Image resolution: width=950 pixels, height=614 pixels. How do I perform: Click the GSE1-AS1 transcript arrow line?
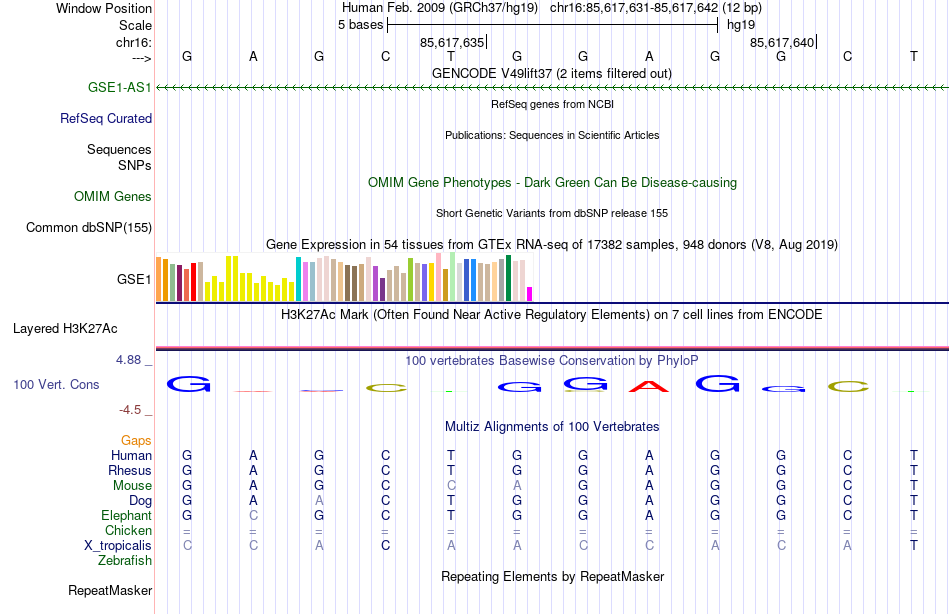(x=552, y=88)
